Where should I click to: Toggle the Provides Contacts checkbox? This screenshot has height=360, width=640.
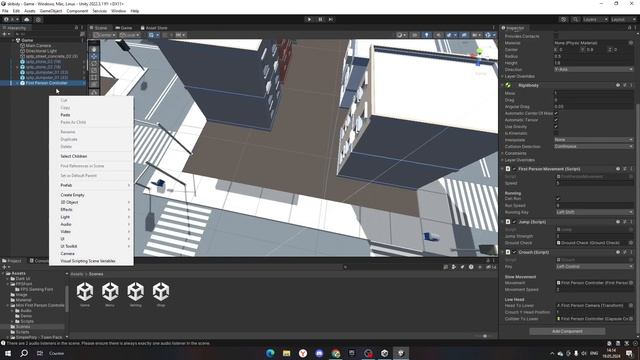[x=556, y=36]
